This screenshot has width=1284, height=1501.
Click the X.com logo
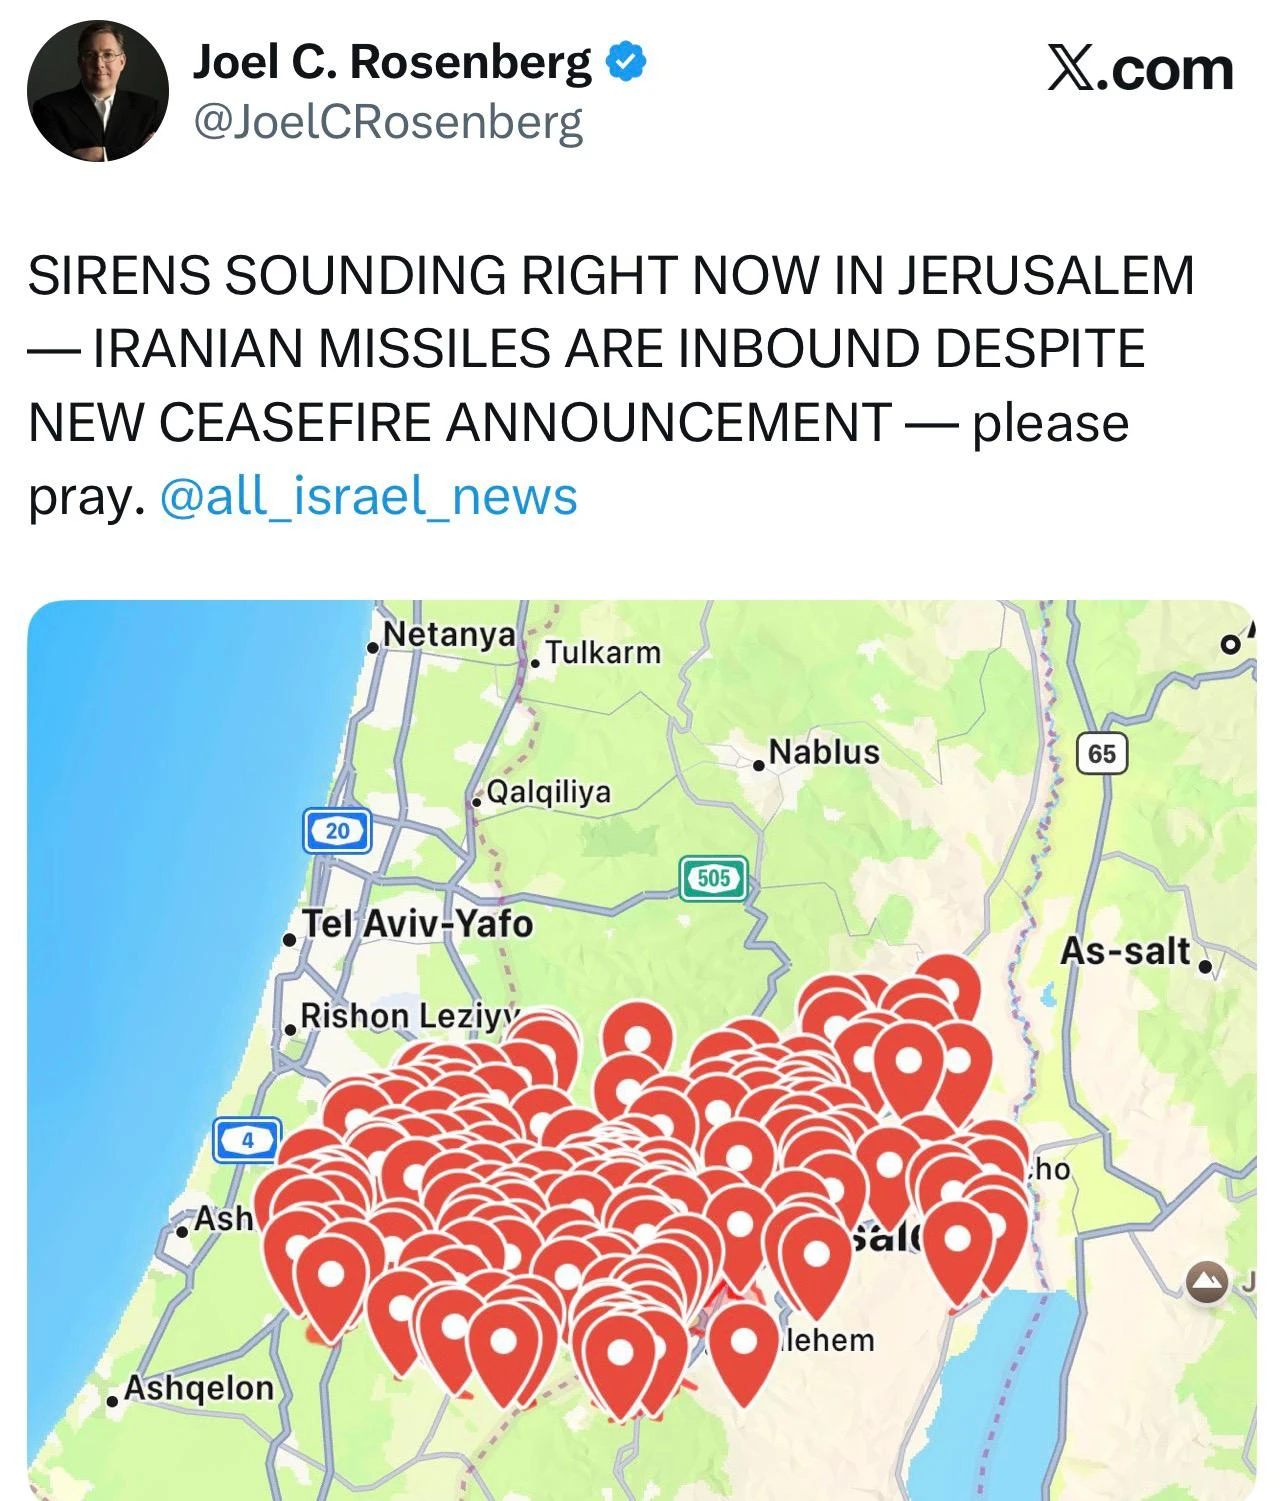tap(1140, 70)
